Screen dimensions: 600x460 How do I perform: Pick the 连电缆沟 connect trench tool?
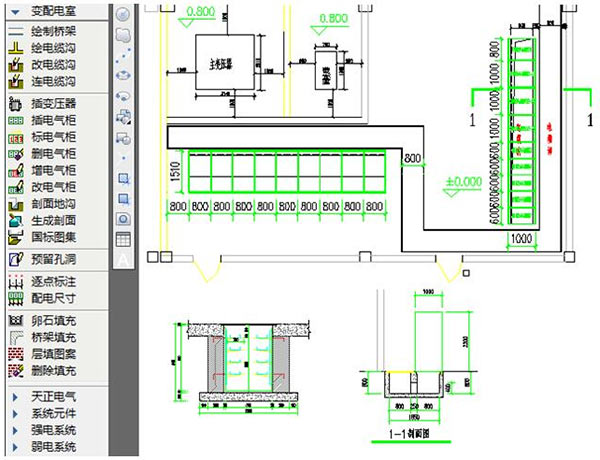[x=42, y=81]
